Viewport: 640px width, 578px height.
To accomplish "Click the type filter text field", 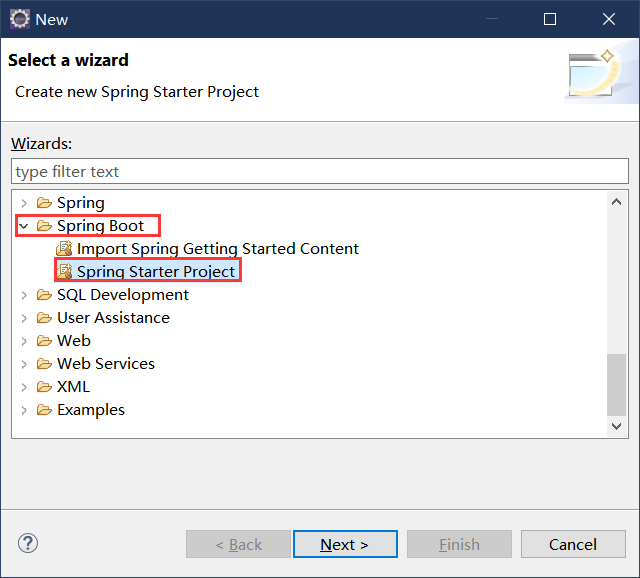I will coord(320,172).
